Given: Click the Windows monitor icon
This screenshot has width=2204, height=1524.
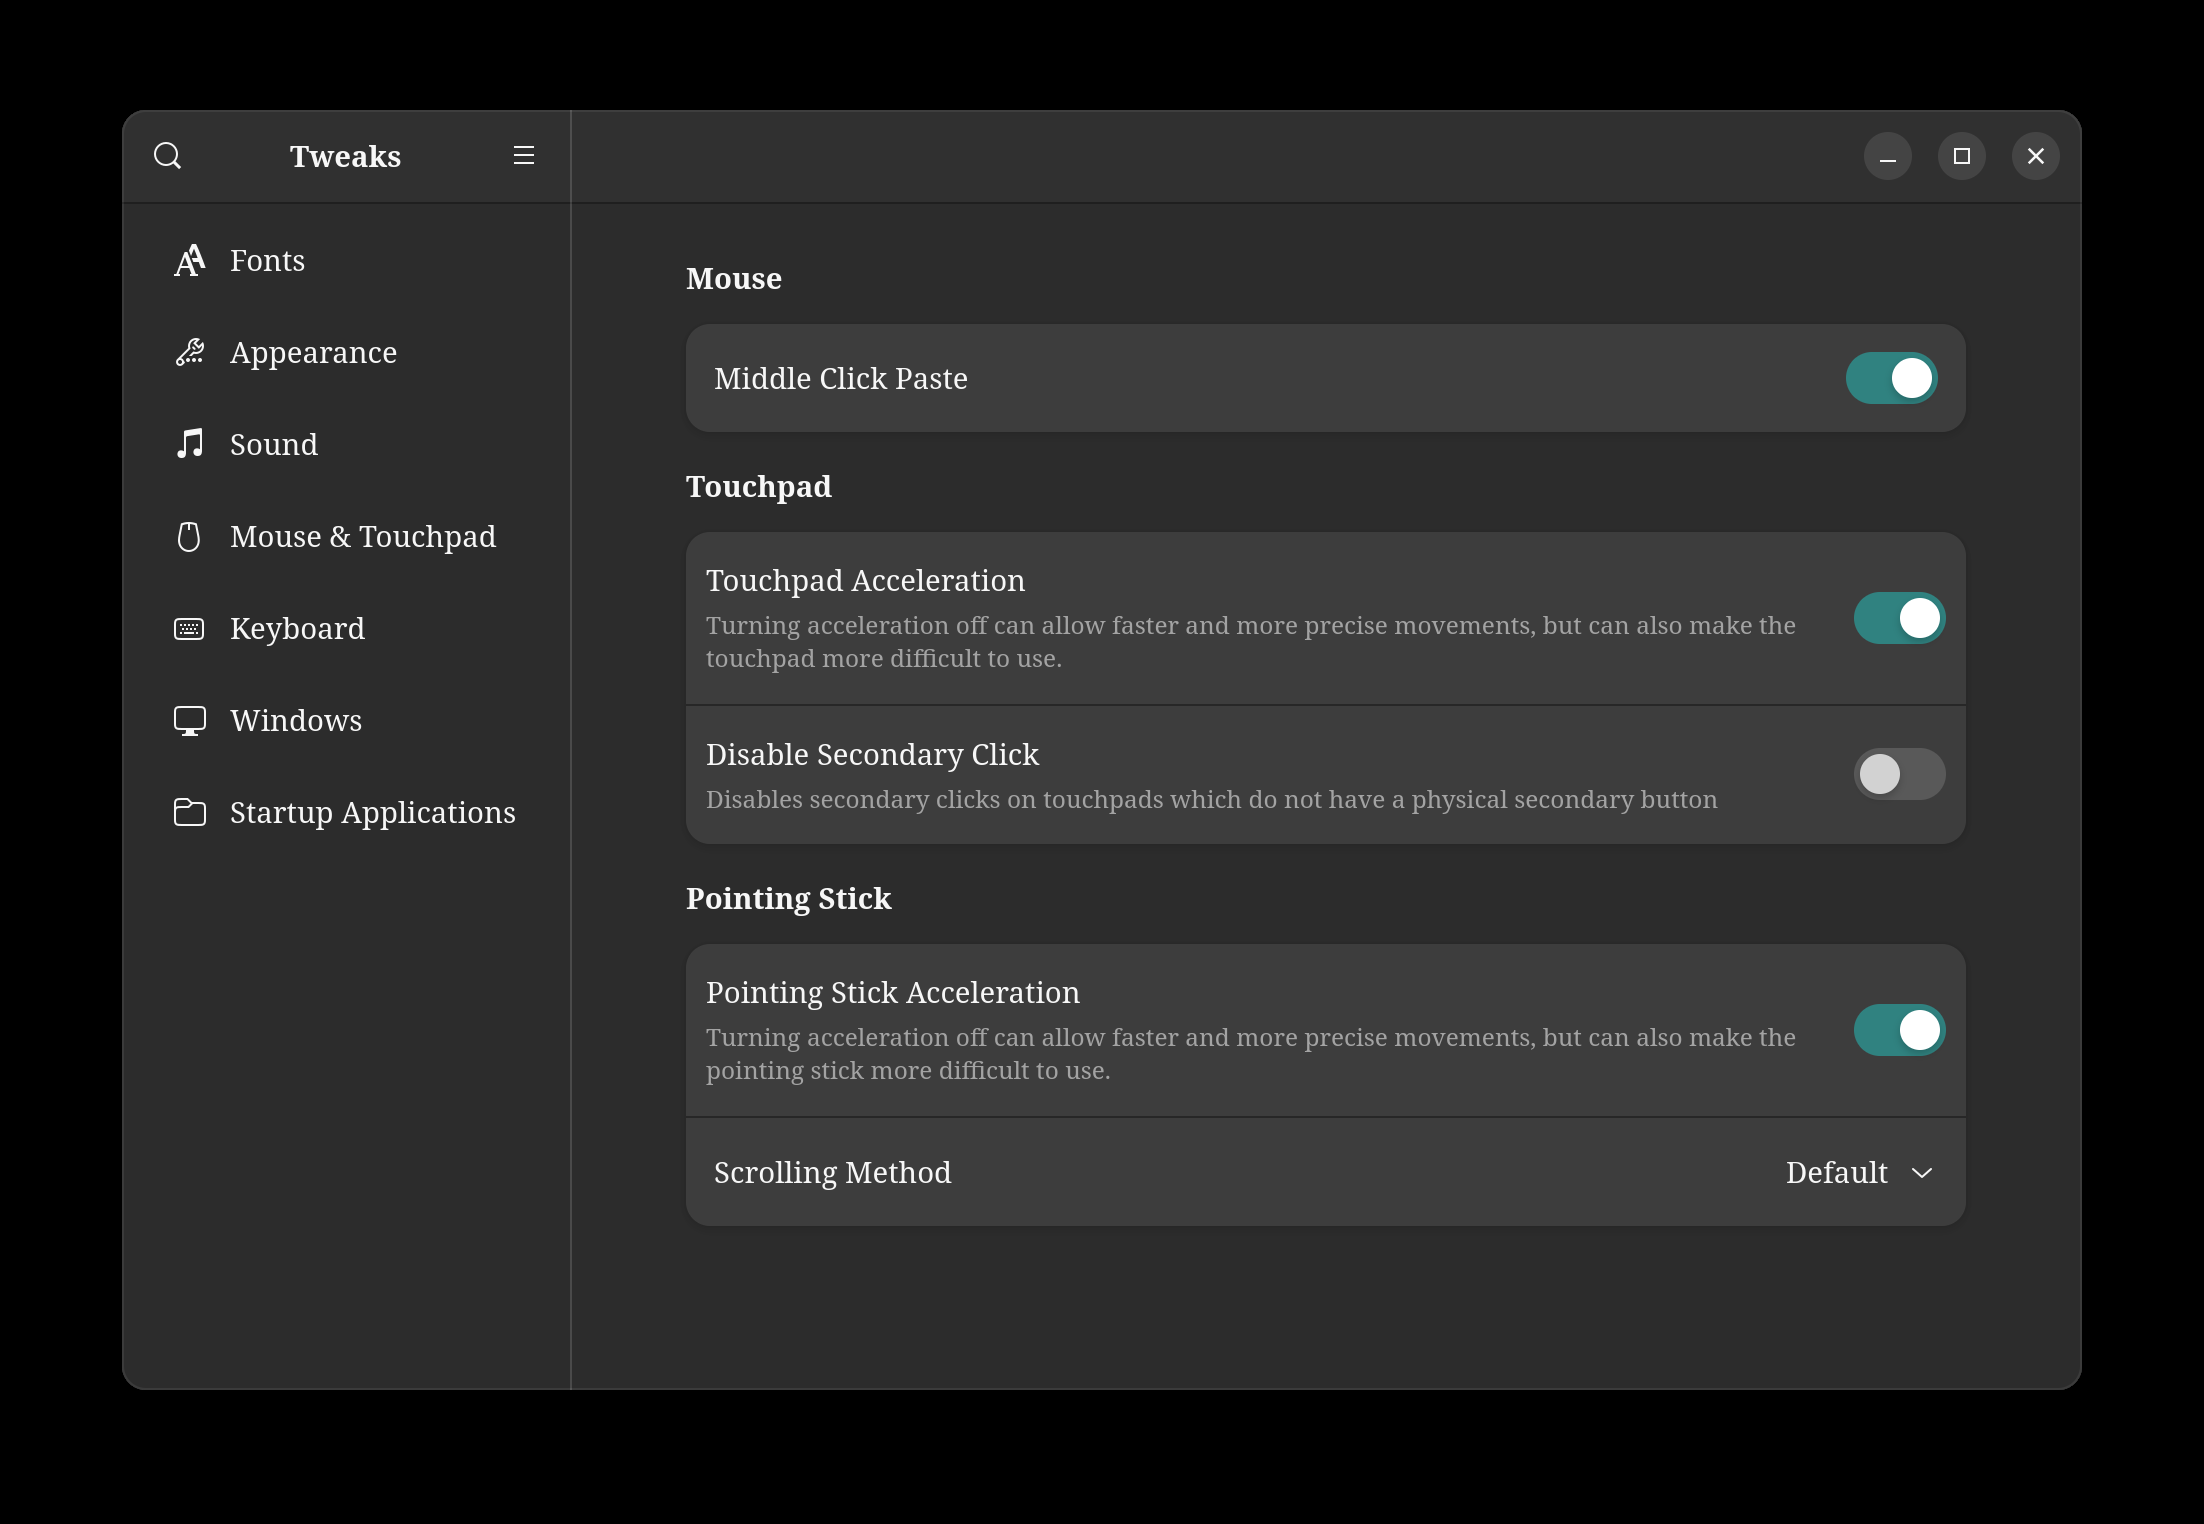Looking at the screenshot, I should (x=189, y=721).
